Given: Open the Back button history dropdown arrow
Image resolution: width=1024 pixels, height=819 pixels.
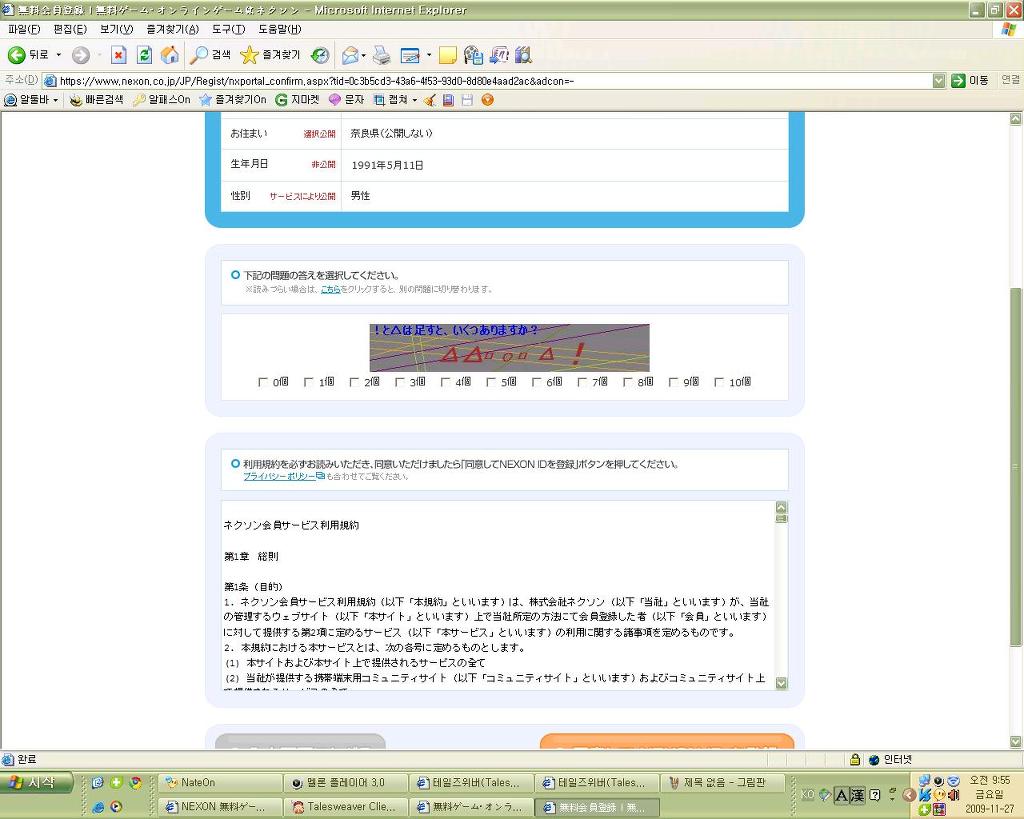Looking at the screenshot, I should (x=59, y=55).
